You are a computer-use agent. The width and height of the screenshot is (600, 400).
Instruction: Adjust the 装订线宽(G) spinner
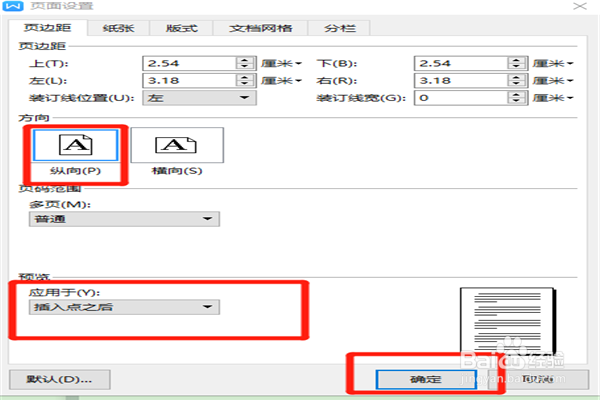[517, 98]
